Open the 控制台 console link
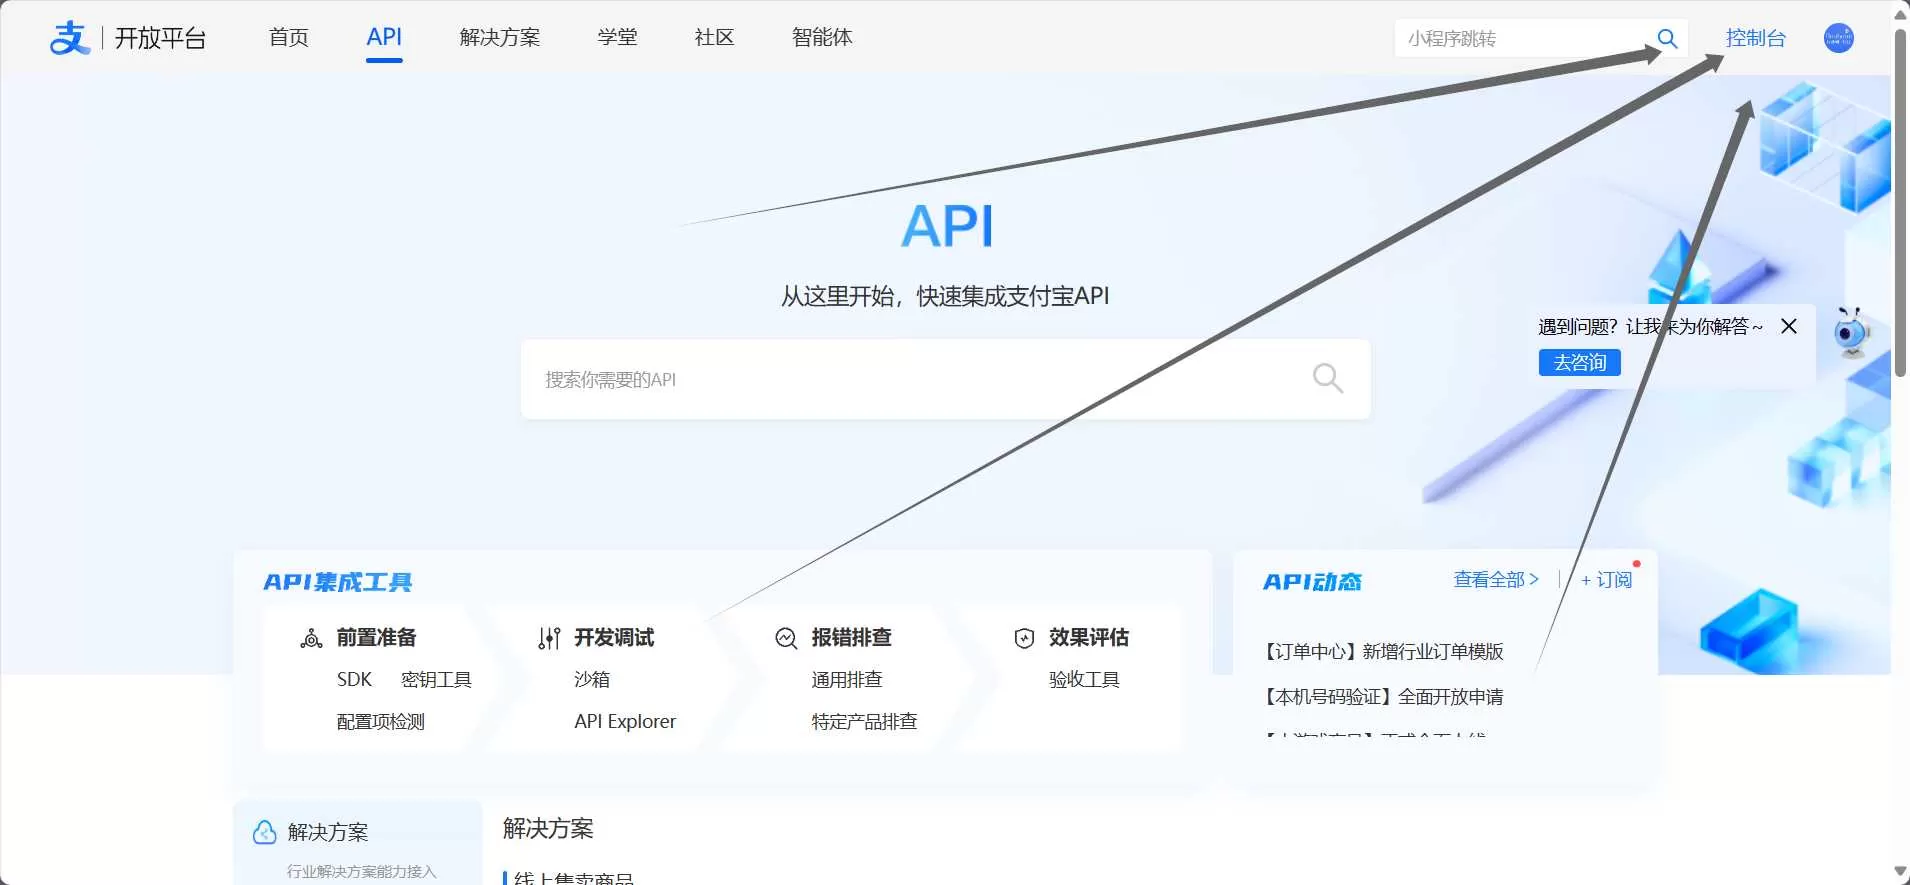 (x=1755, y=38)
